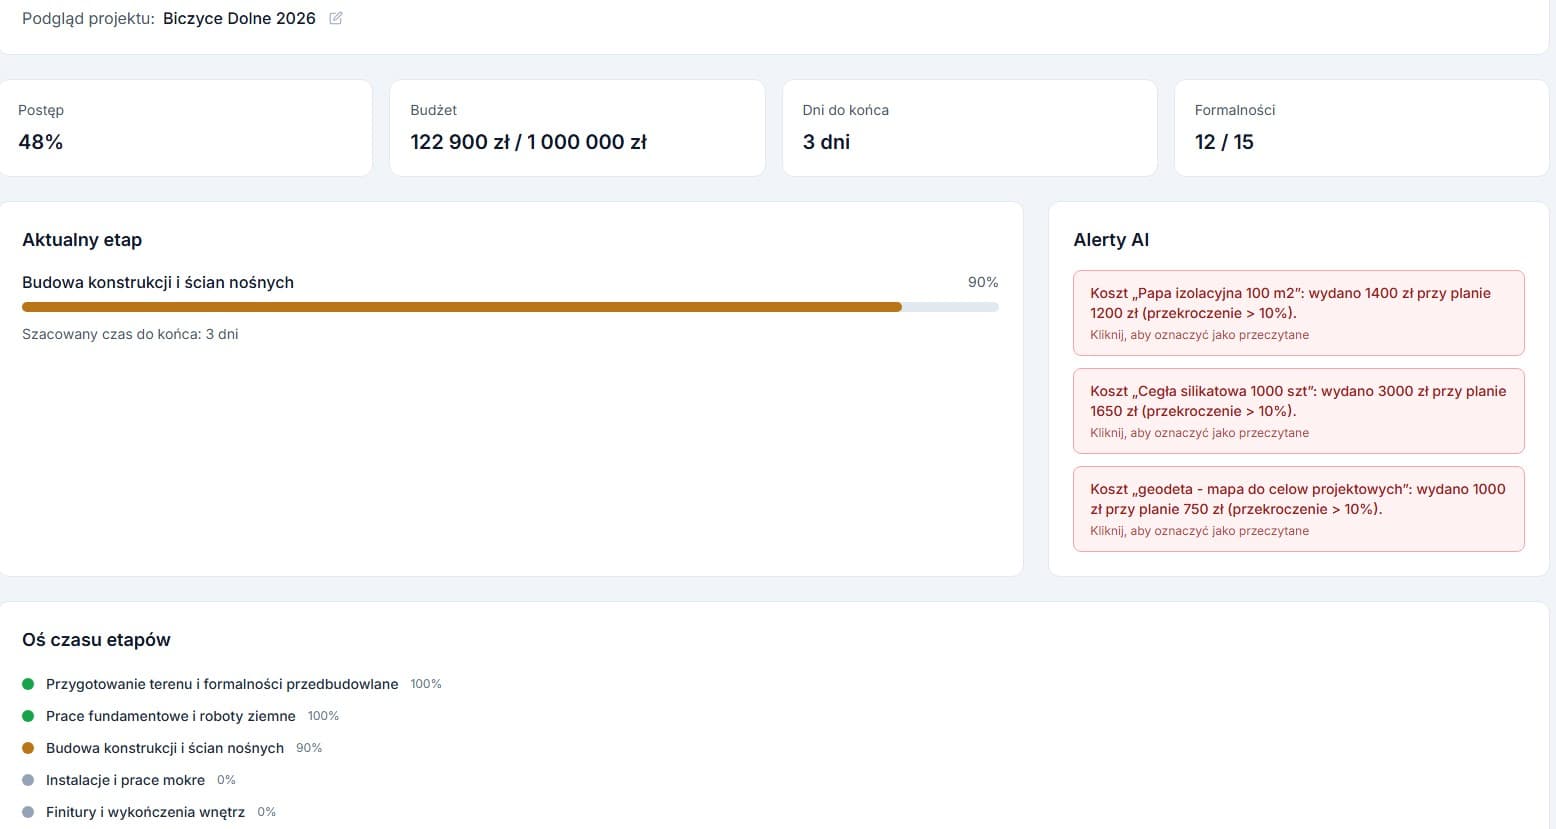1556x829 pixels.
Task: Click the green dot for Prace fundamentowe stage
Action: click(x=28, y=716)
